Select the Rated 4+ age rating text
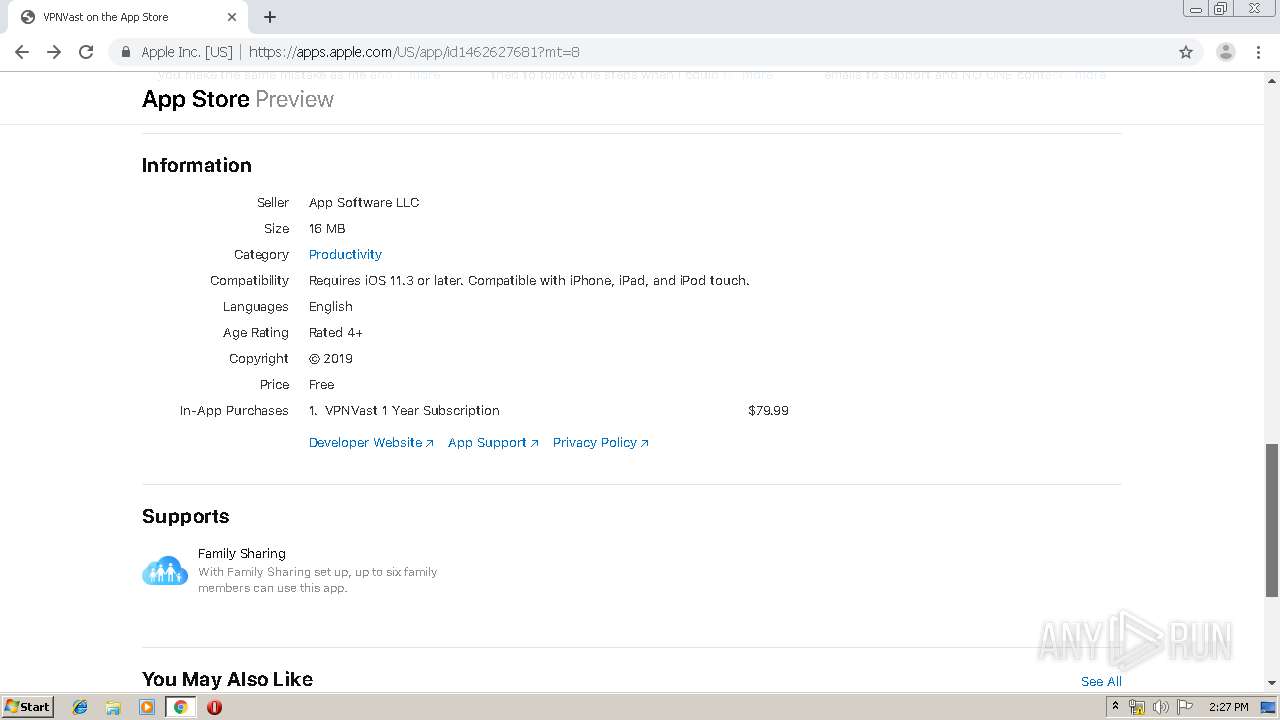The height and width of the screenshot is (720, 1280). tap(336, 332)
